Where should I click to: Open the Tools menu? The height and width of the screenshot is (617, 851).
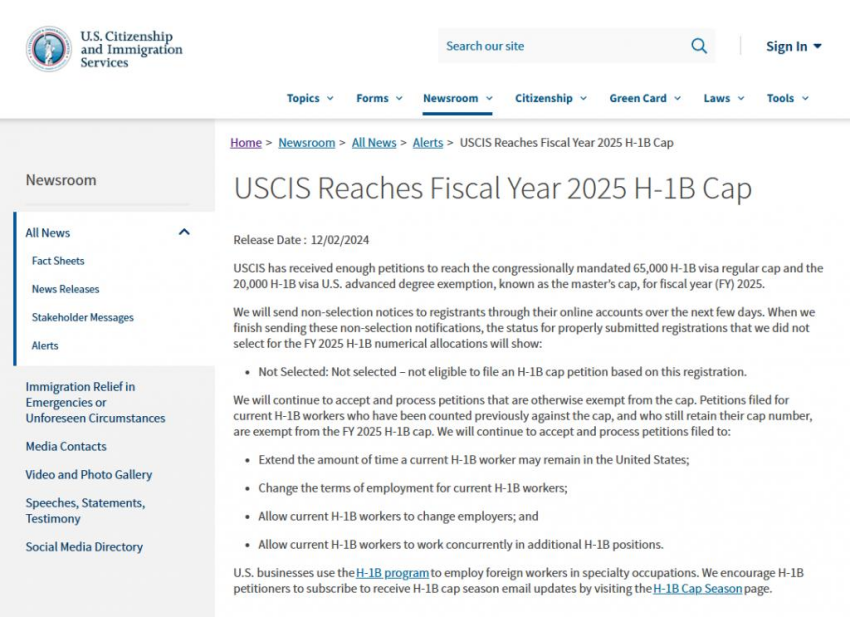(x=788, y=98)
